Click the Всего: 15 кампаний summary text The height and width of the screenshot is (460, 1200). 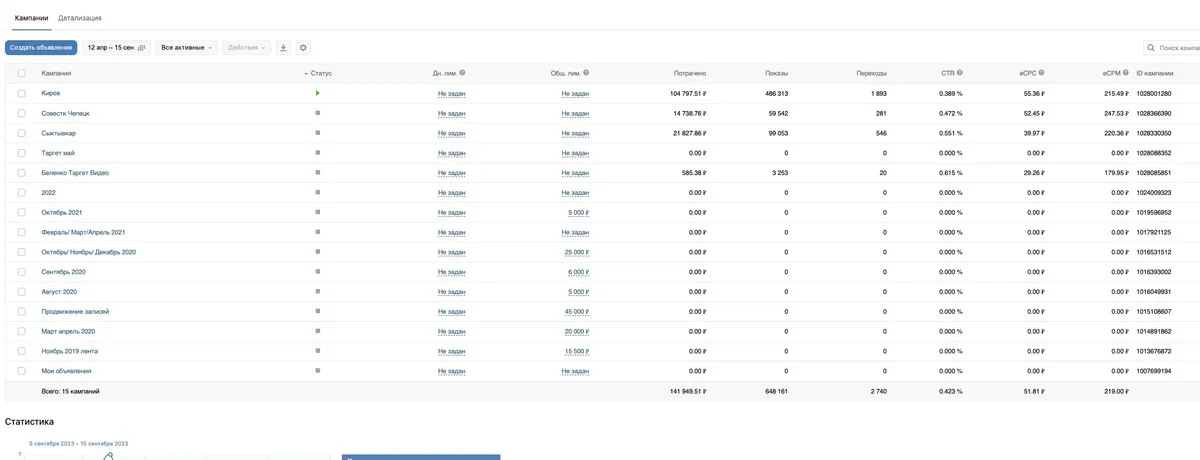pyautogui.click(x=70, y=391)
